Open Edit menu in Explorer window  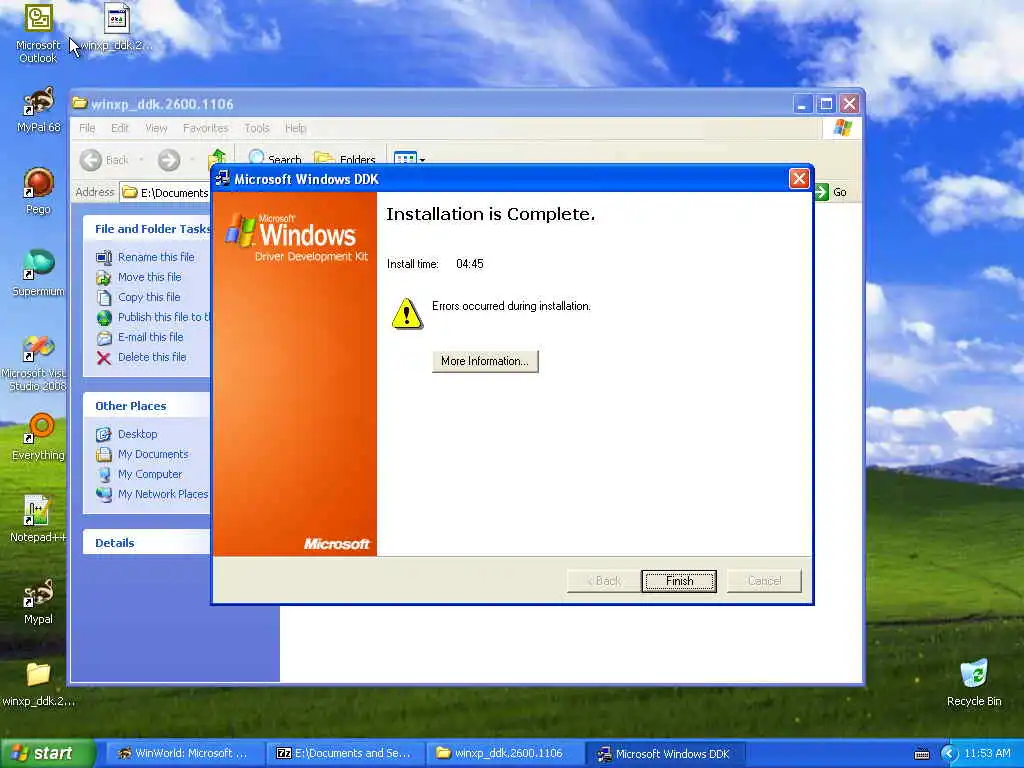[x=120, y=128]
